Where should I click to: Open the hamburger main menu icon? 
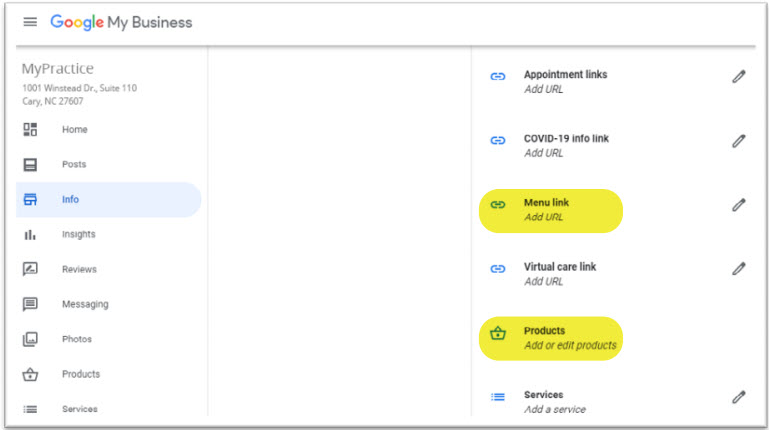(x=30, y=22)
